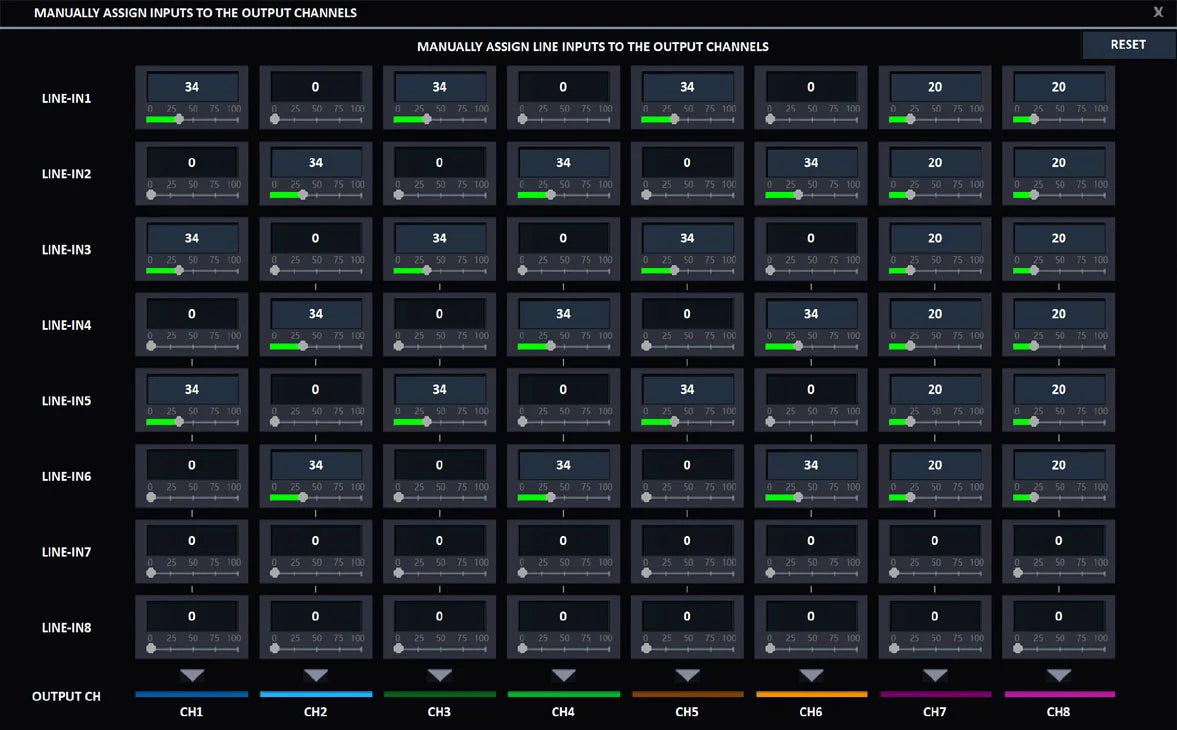Click LINE-IN1 to CH1 value field
Viewport: 1177px width, 730px height.
point(192,87)
